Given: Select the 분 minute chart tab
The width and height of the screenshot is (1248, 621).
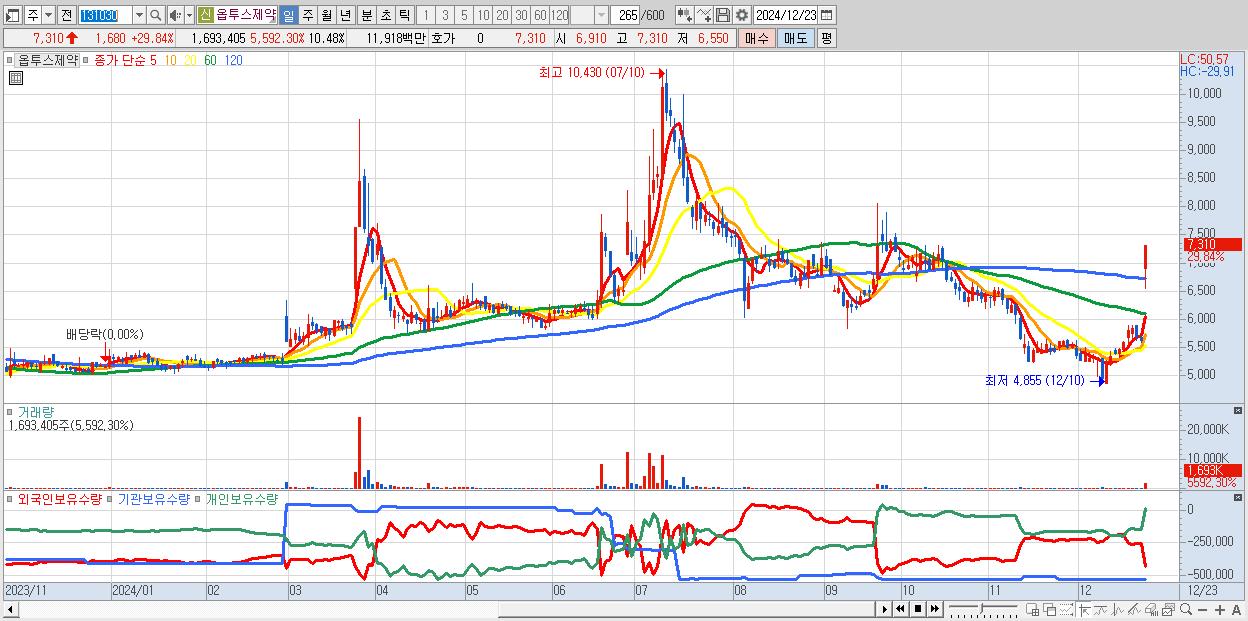Looking at the screenshot, I should [x=365, y=15].
